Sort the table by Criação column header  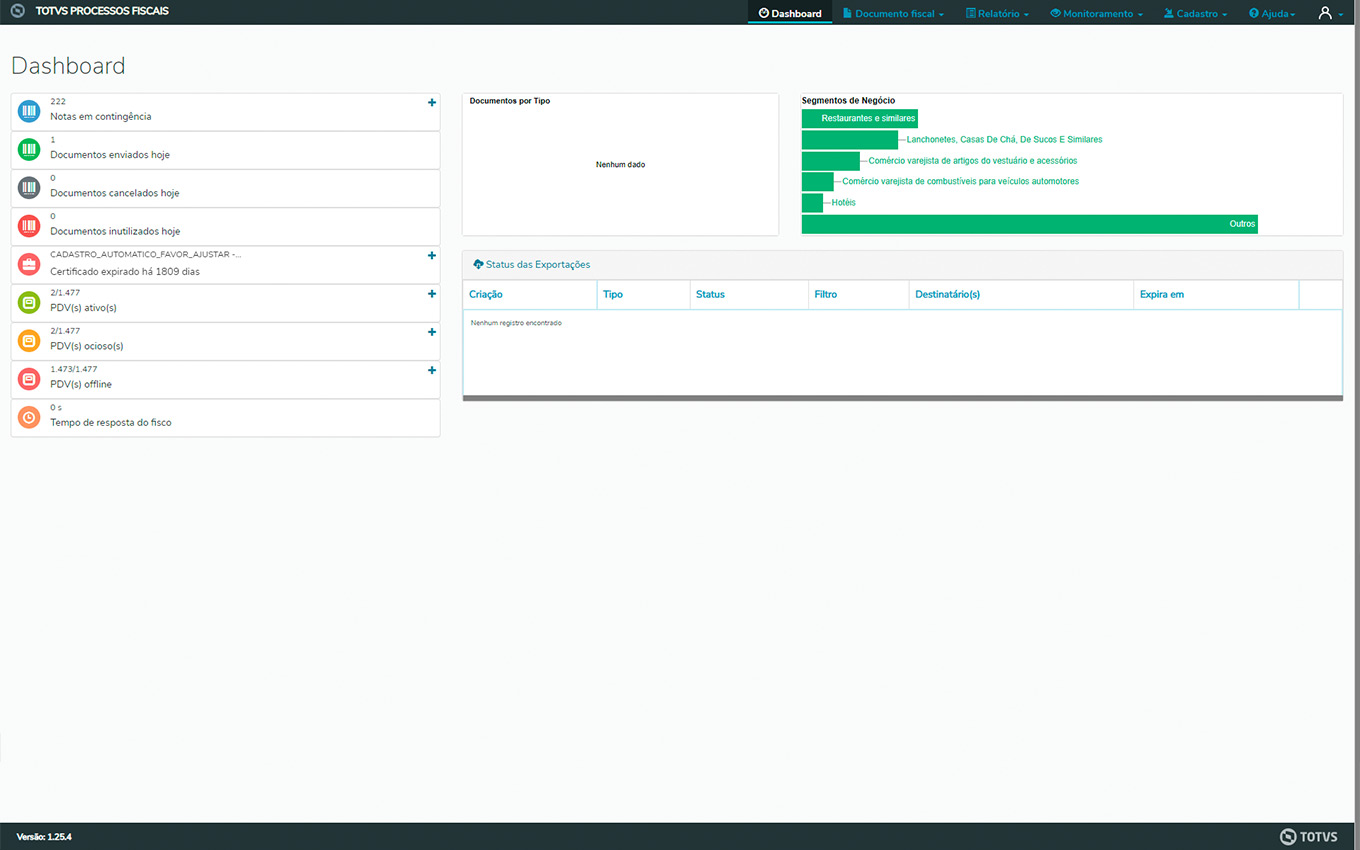[486, 295]
